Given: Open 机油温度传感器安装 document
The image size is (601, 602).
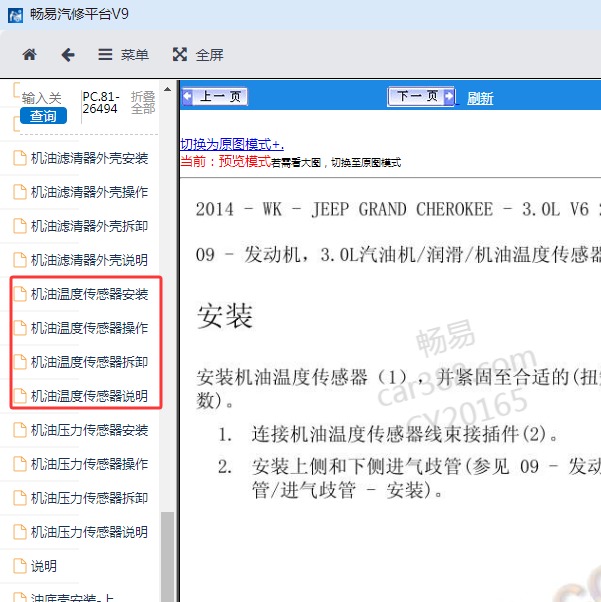Looking at the screenshot, I should 89,294.
